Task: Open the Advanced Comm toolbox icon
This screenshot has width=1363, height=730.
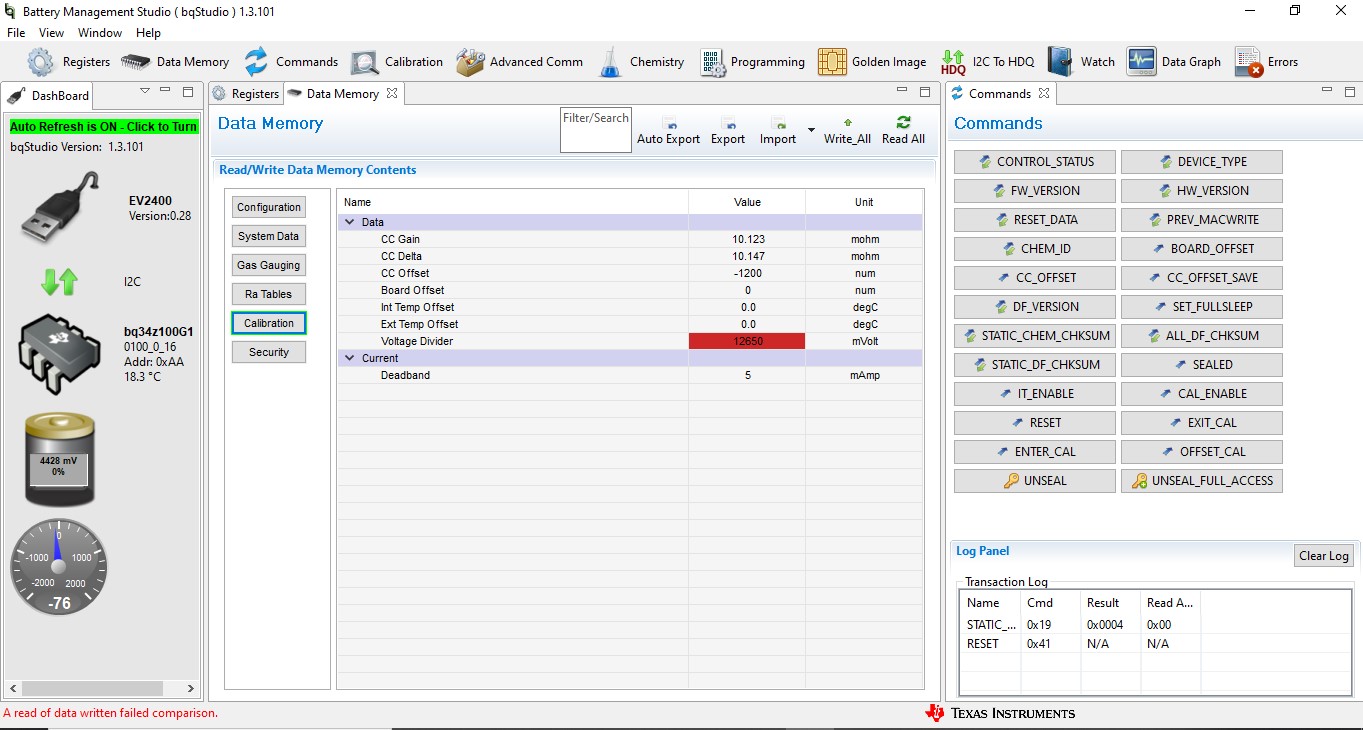Action: click(x=470, y=62)
